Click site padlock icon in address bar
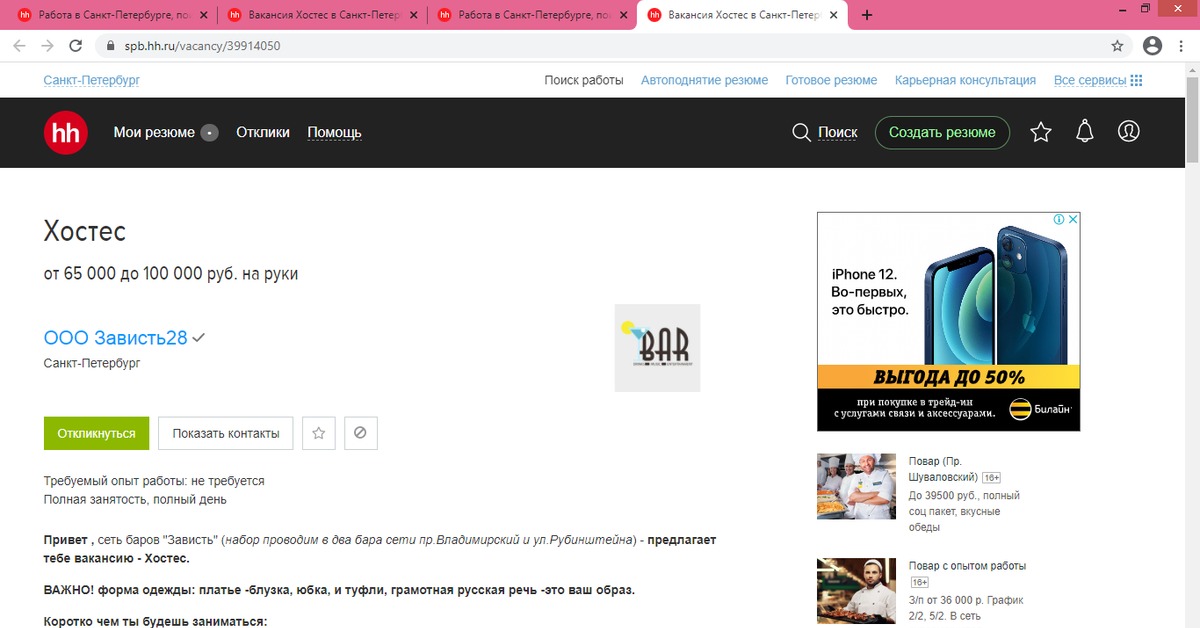Screen dimensions: 1200x628 [111, 46]
